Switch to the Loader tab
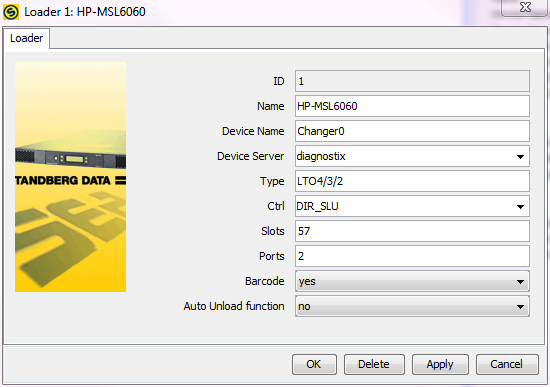The height and width of the screenshot is (387, 550). click(27, 38)
